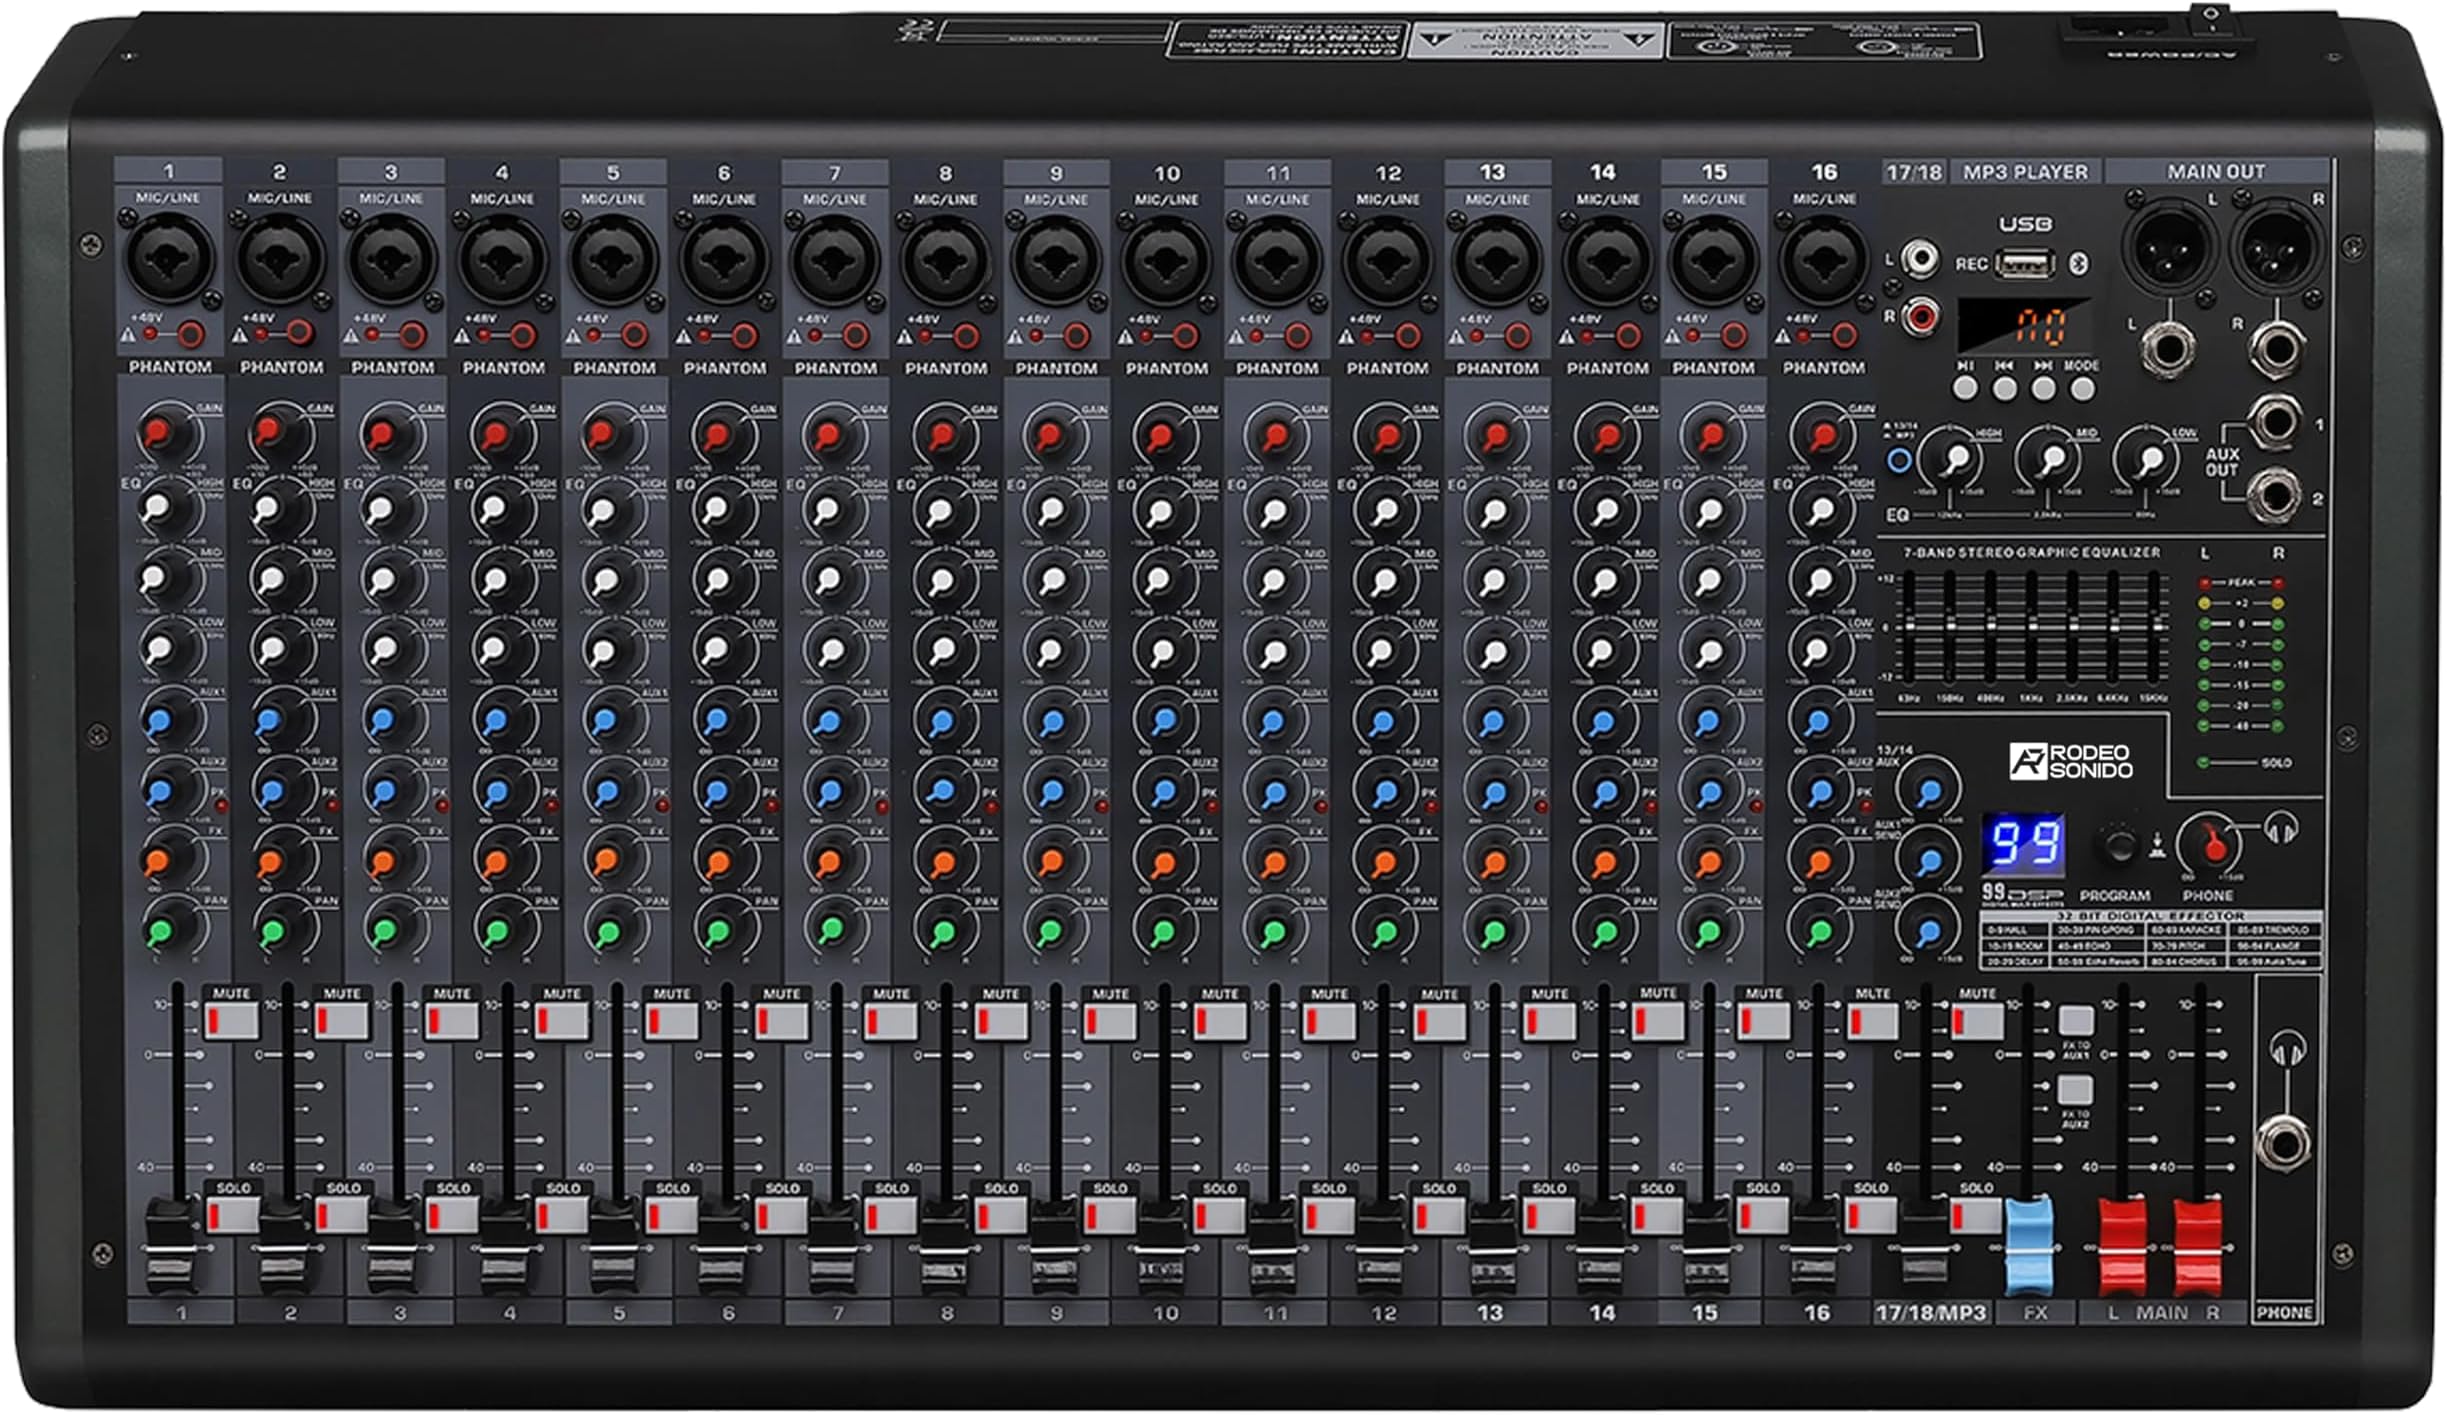Click the red MAIN R fader cap
Screen dimensions: 2447x1415
coord(2198,1246)
